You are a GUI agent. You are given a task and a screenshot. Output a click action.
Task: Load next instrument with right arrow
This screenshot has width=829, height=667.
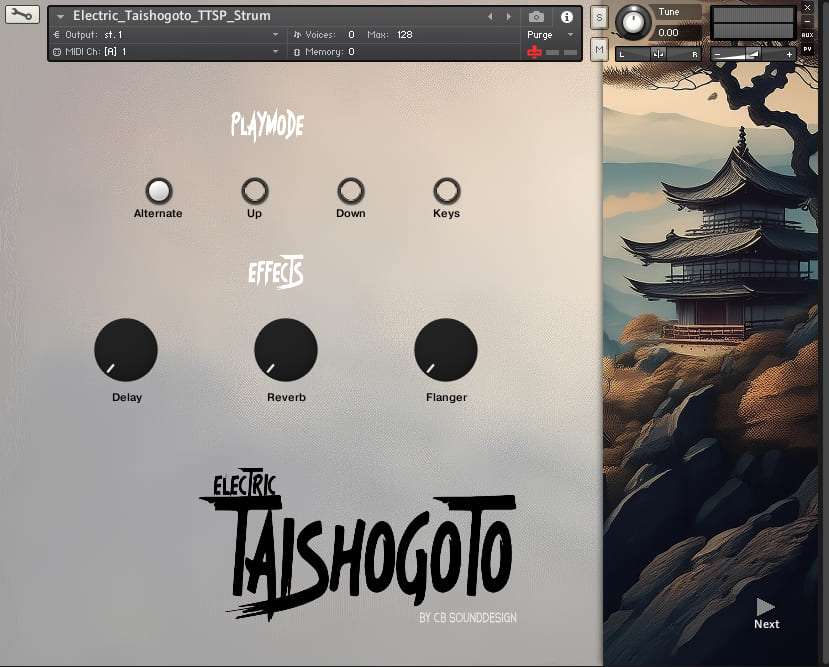tap(509, 17)
